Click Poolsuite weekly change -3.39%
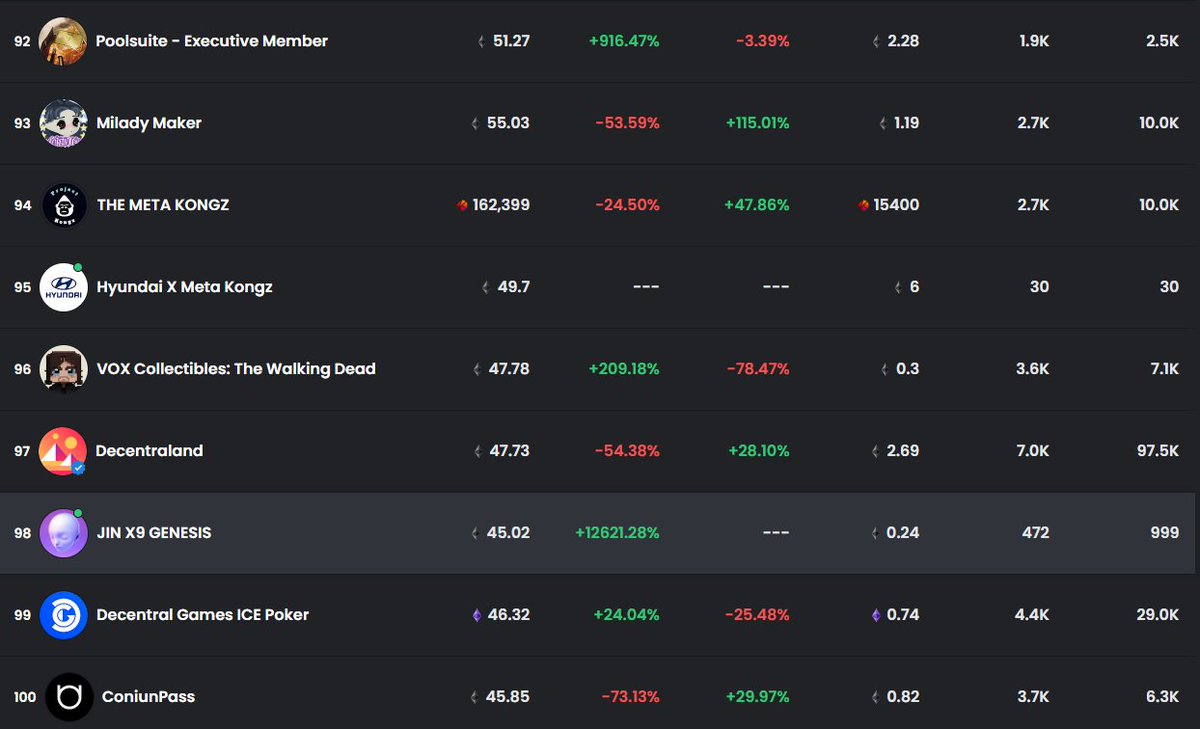Image resolution: width=1200 pixels, height=729 pixels. tap(763, 41)
